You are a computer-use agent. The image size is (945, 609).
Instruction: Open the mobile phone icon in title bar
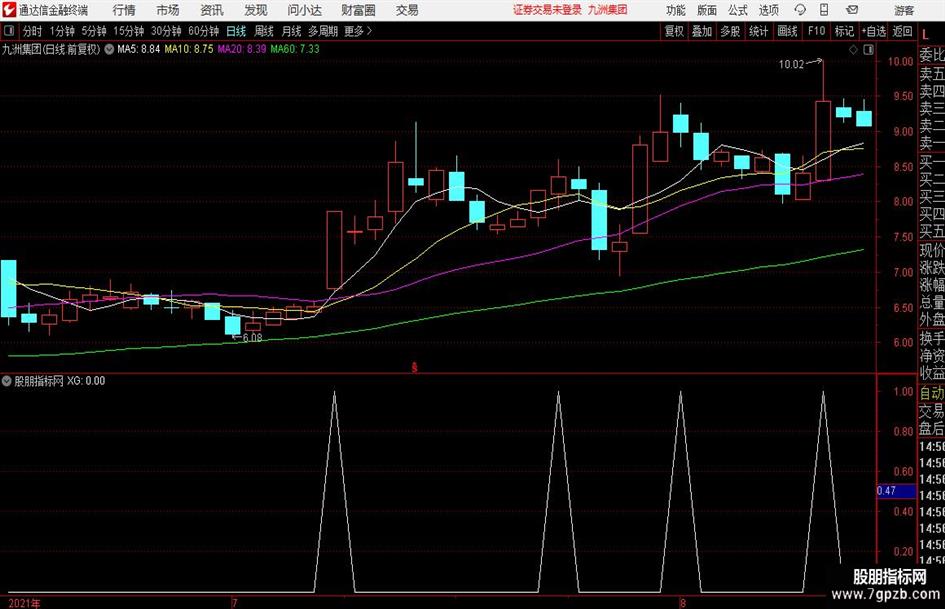[824, 10]
